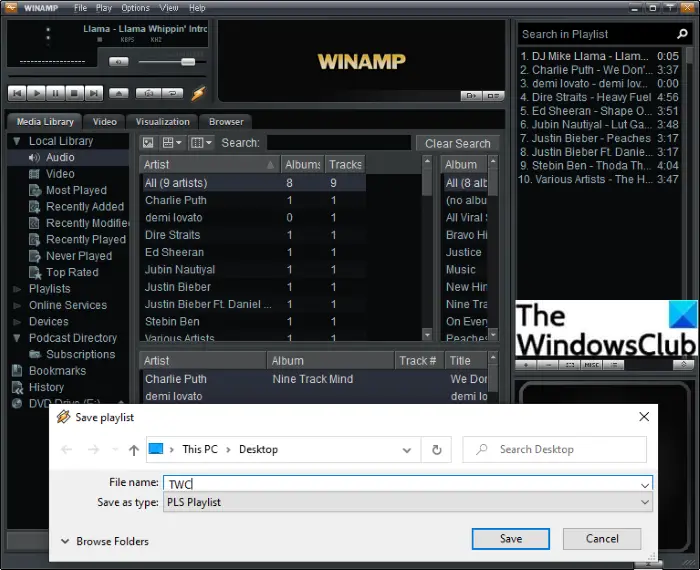Expand Browse Folders in Save dialog
The height and width of the screenshot is (570, 700).
click(x=104, y=541)
